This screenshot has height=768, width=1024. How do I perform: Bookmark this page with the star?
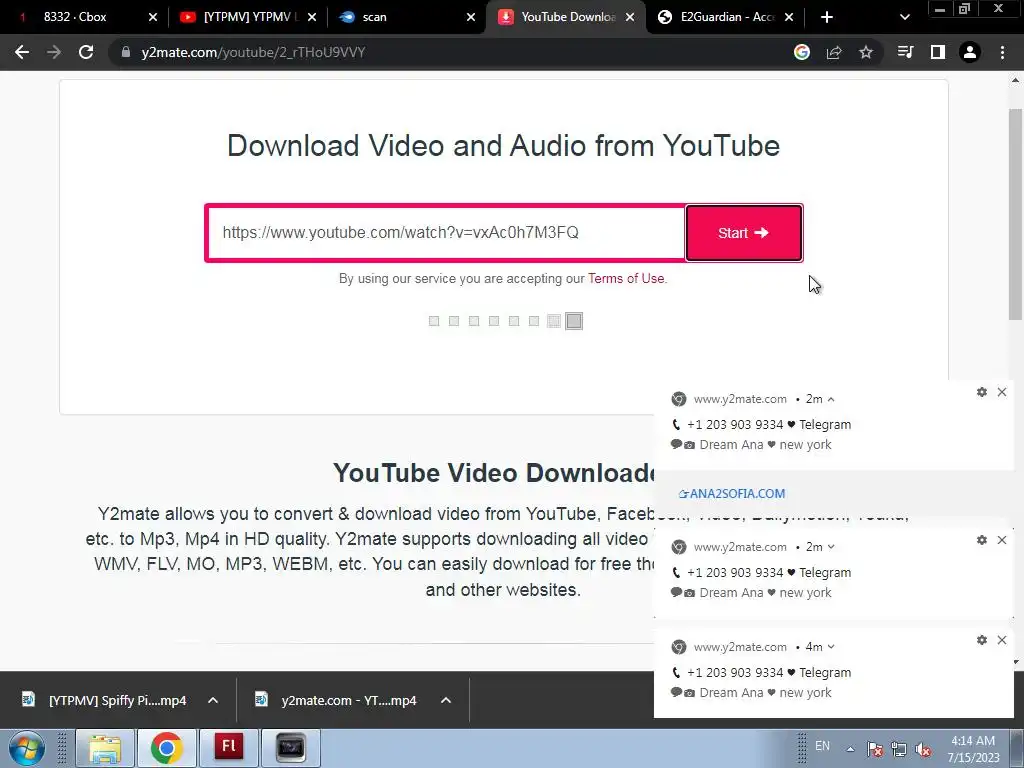point(866,52)
